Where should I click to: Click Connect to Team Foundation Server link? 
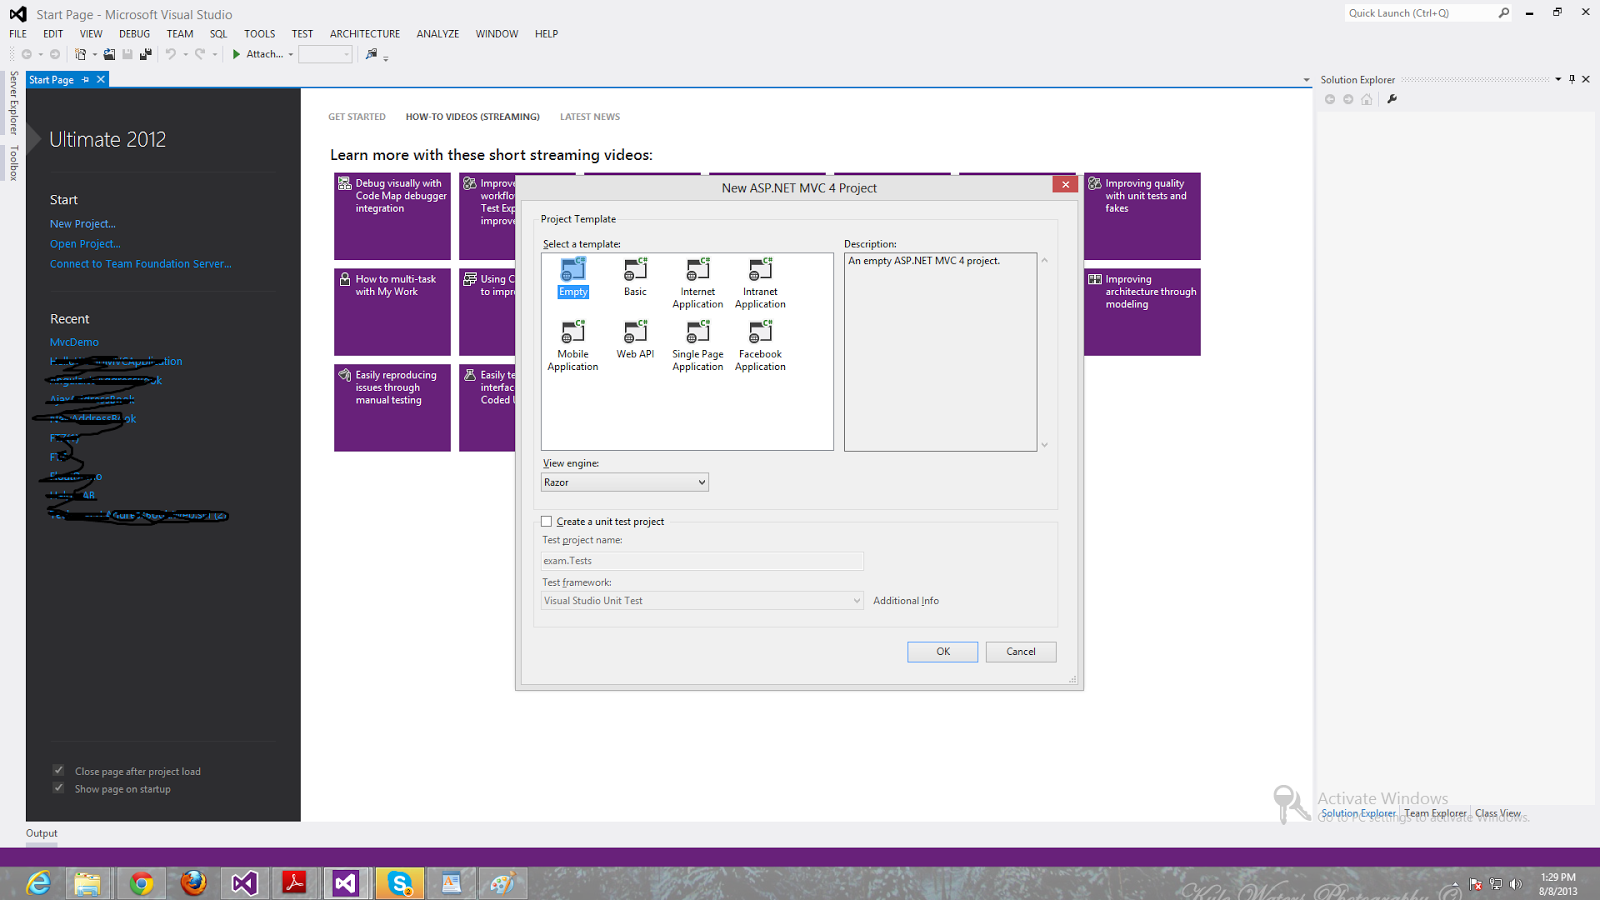click(x=141, y=264)
